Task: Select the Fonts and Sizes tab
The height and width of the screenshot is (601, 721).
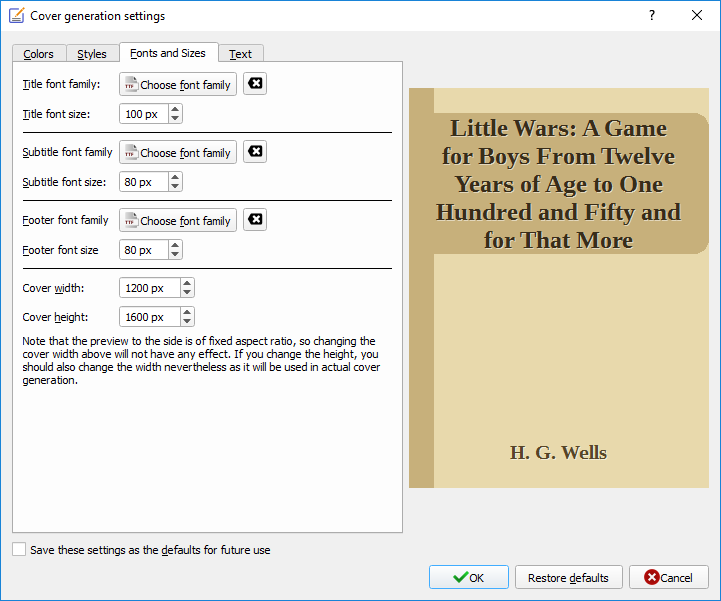Action: tap(168, 53)
